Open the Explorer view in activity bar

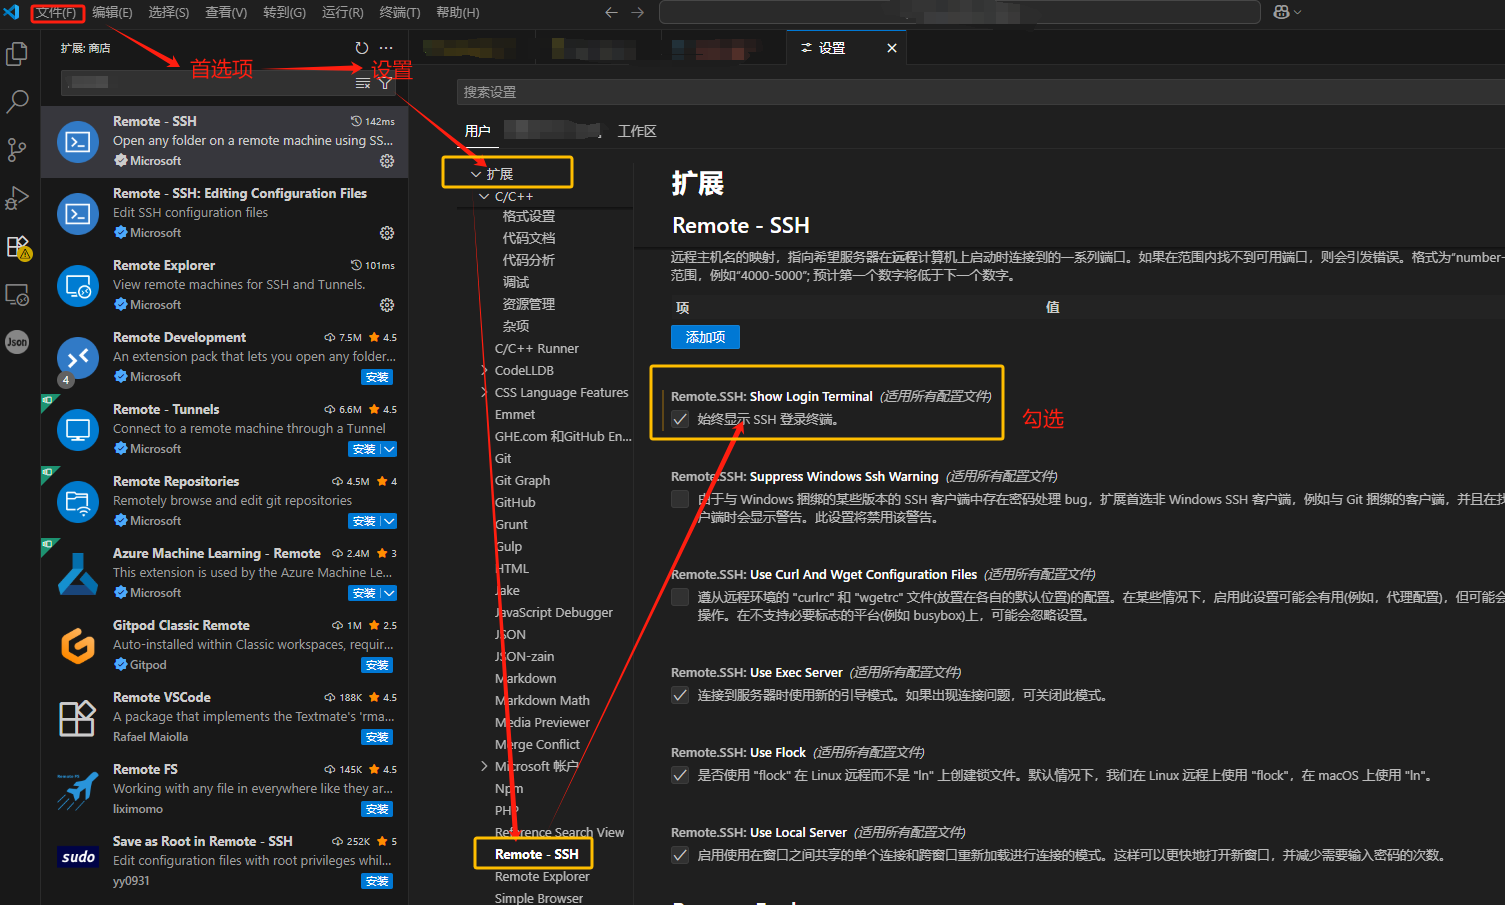pos(17,53)
